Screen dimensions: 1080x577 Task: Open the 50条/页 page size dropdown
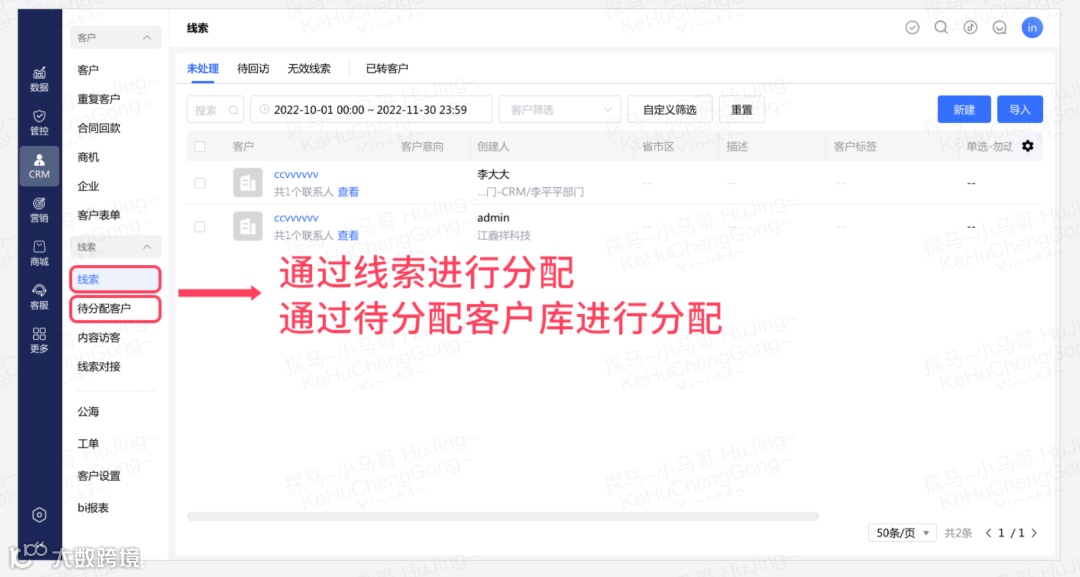pyautogui.click(x=900, y=533)
